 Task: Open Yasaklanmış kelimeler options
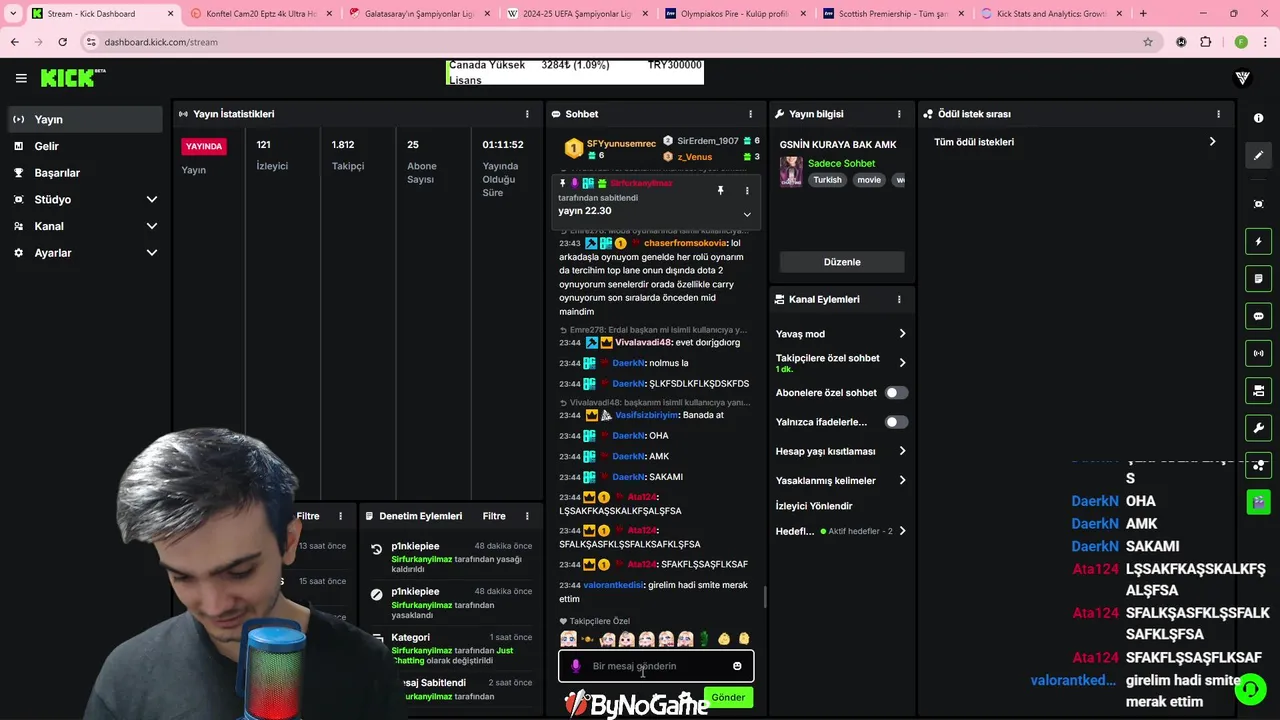click(x=902, y=480)
